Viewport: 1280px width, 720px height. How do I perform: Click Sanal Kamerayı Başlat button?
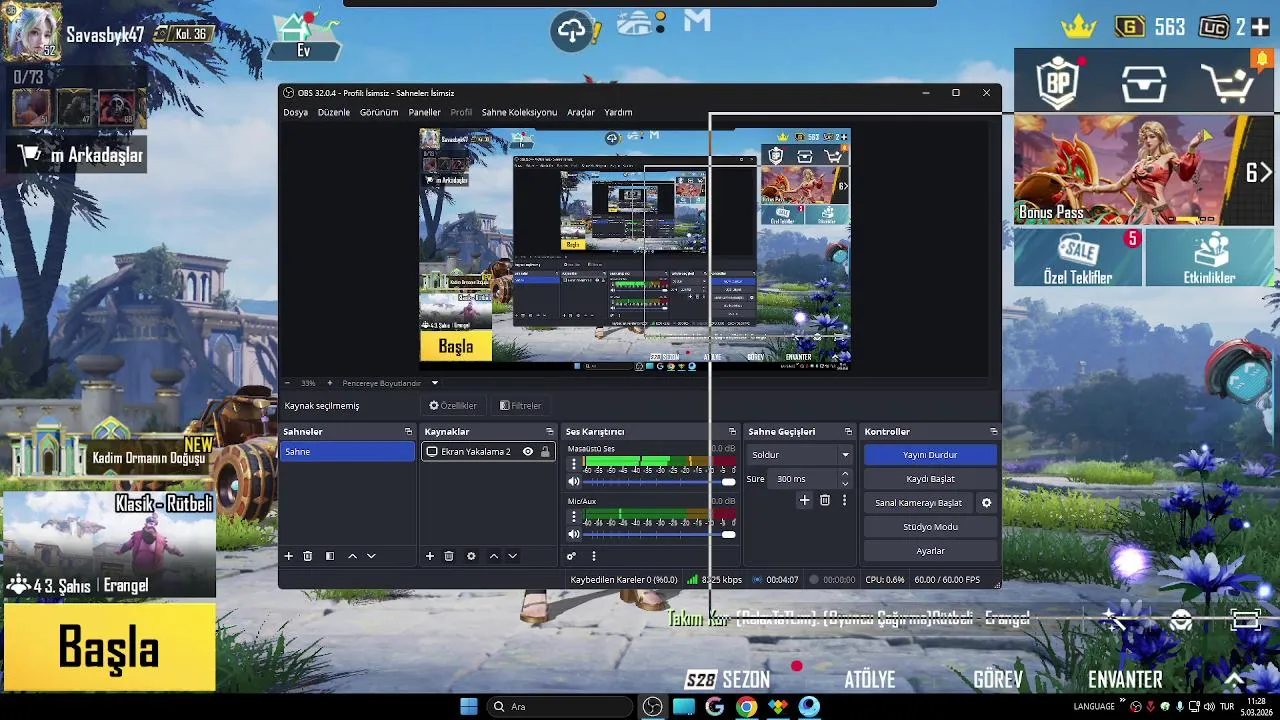pos(918,503)
